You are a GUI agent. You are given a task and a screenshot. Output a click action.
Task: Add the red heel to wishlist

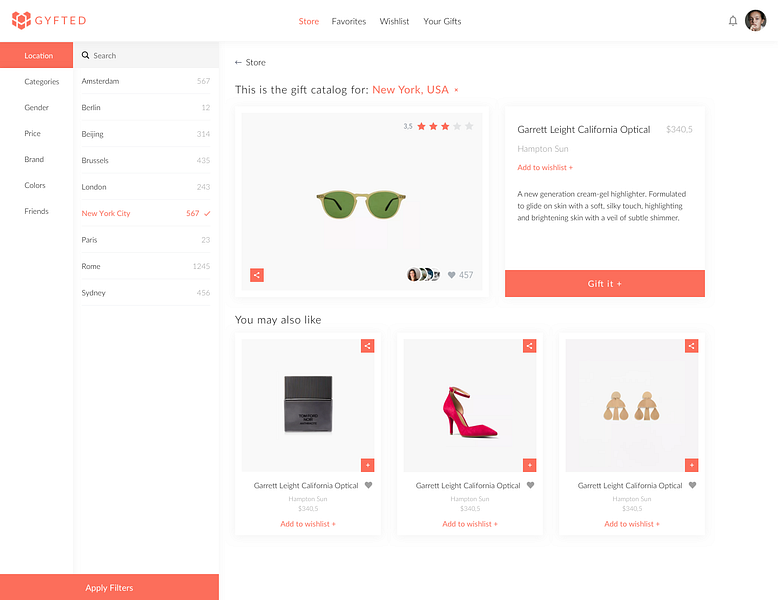pyautogui.click(x=470, y=524)
